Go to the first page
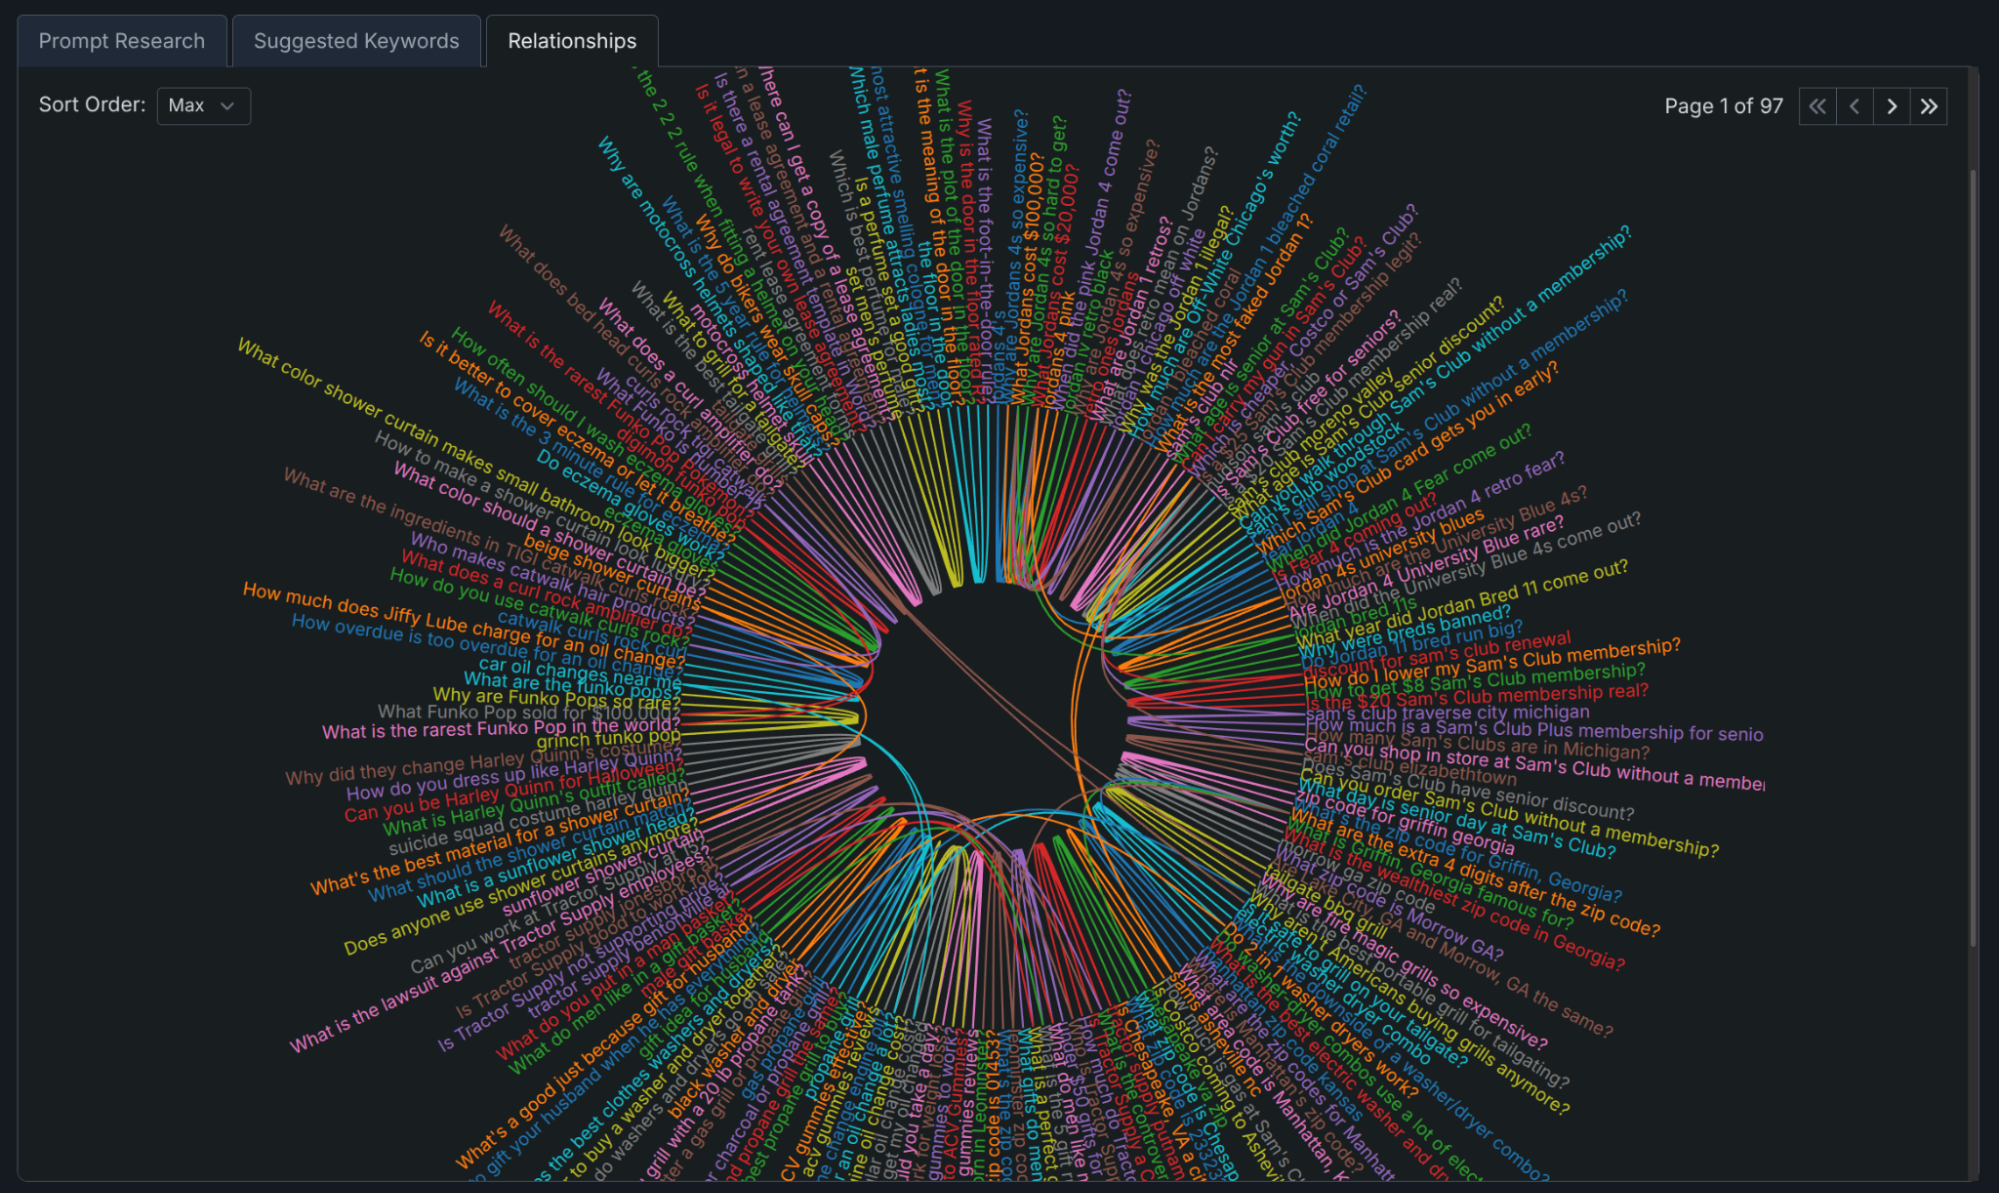This screenshot has width=1999, height=1193. click(1817, 106)
